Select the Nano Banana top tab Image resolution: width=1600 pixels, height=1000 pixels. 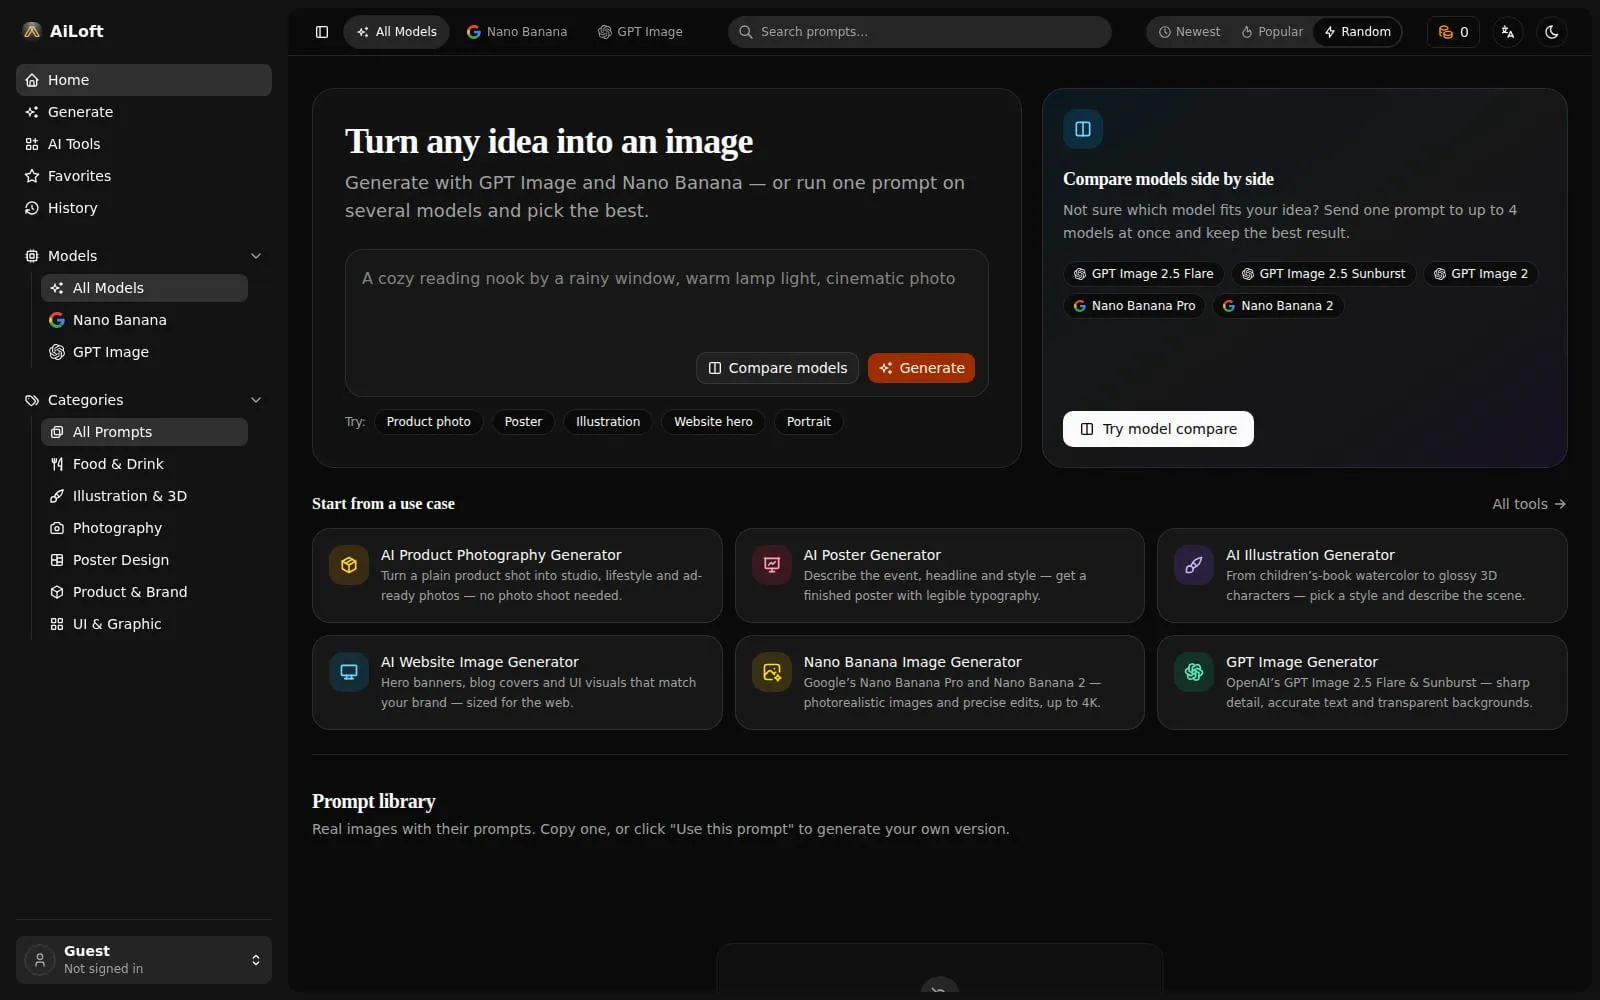(x=517, y=32)
